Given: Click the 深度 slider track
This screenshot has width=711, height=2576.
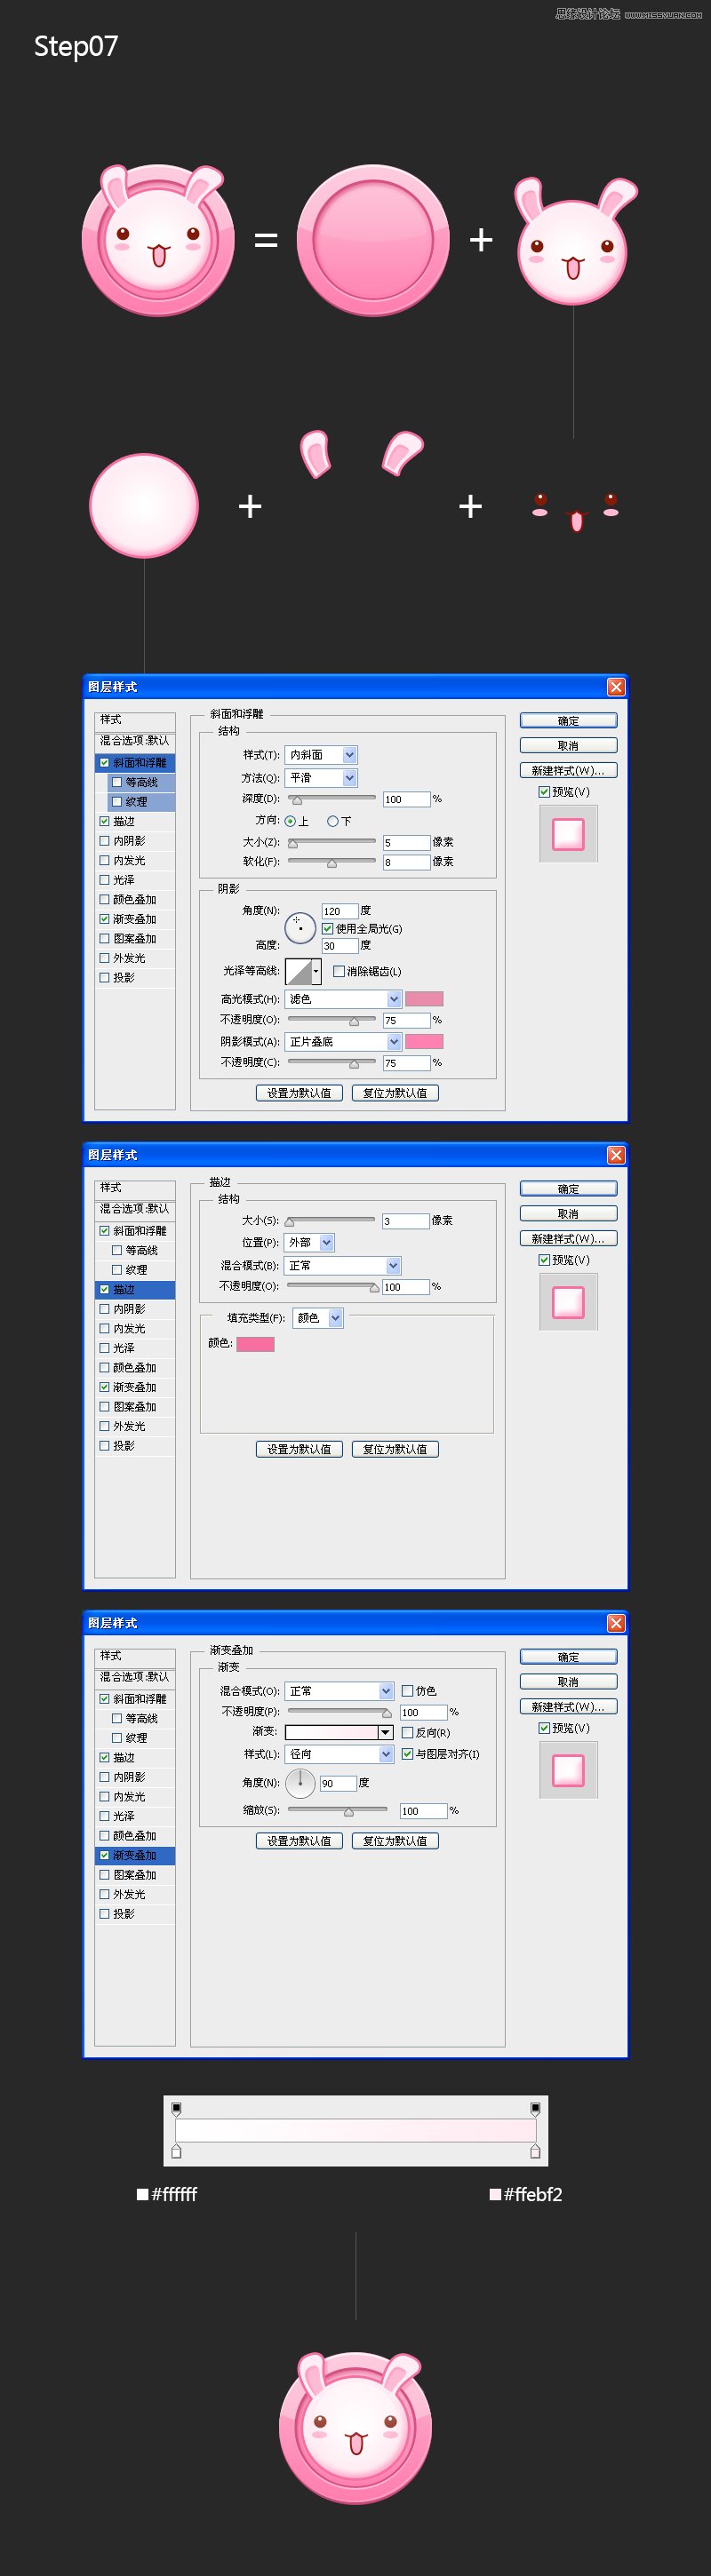Looking at the screenshot, I should click(x=332, y=799).
